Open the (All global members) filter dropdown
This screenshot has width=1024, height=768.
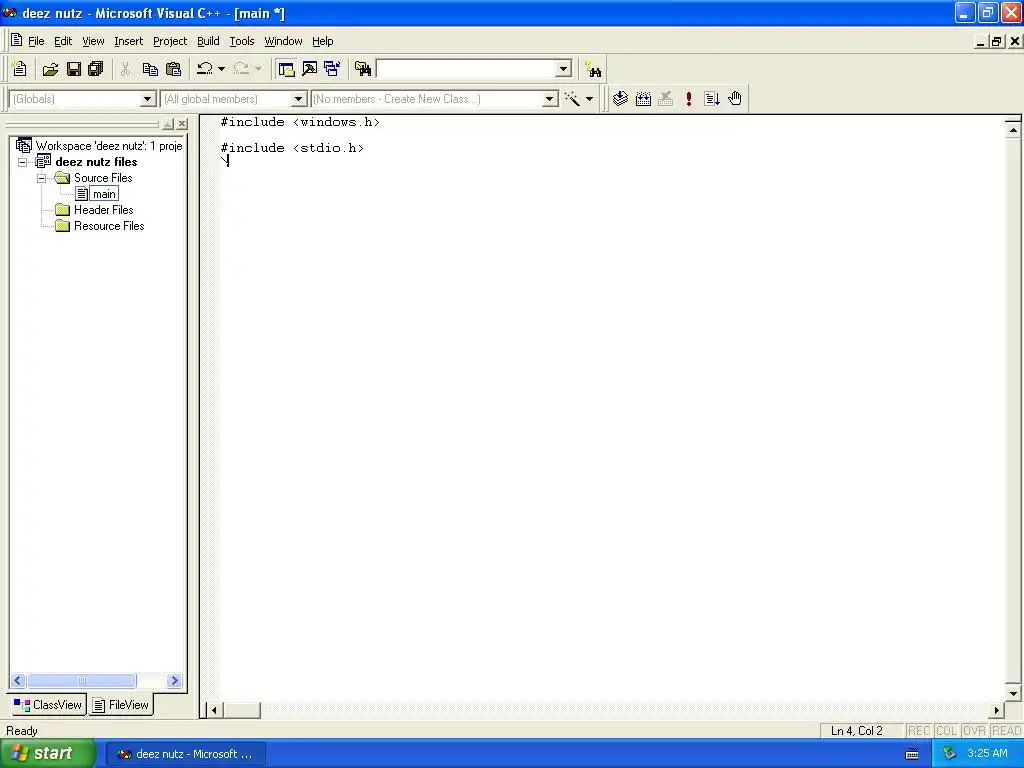[298, 99]
